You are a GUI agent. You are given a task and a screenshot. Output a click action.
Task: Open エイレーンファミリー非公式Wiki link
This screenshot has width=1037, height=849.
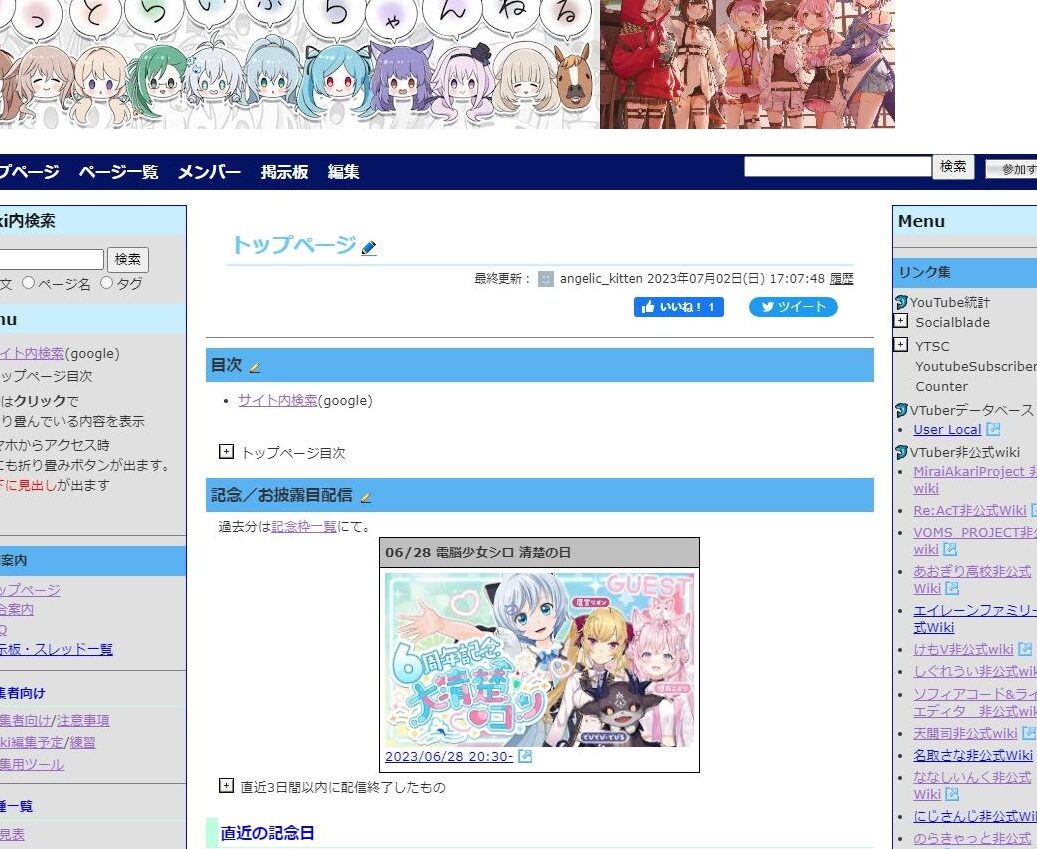(975, 619)
